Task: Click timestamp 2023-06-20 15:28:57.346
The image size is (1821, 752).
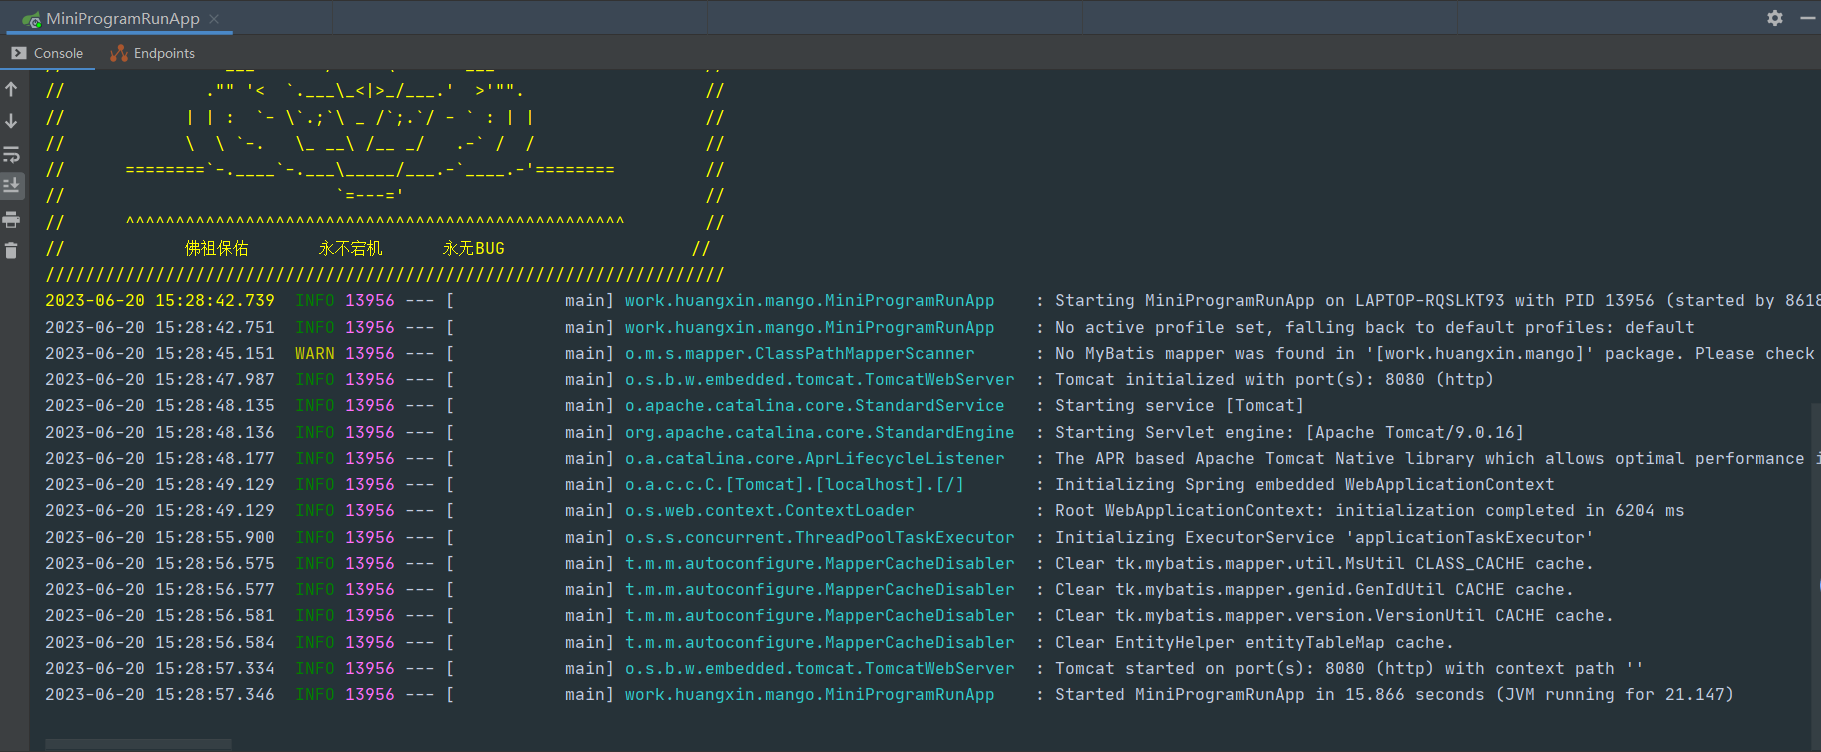Action: point(160,695)
